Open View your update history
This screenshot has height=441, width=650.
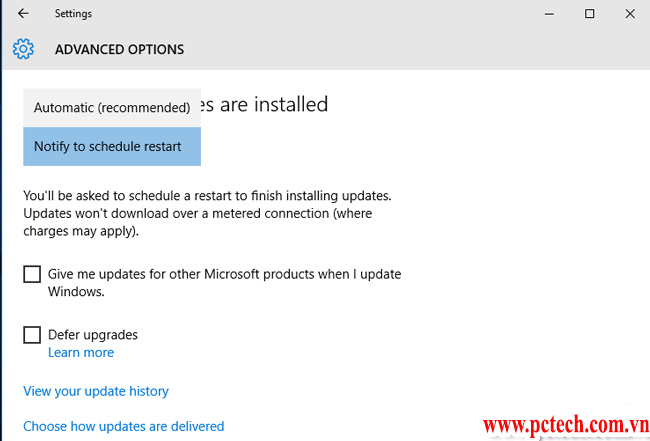click(96, 391)
